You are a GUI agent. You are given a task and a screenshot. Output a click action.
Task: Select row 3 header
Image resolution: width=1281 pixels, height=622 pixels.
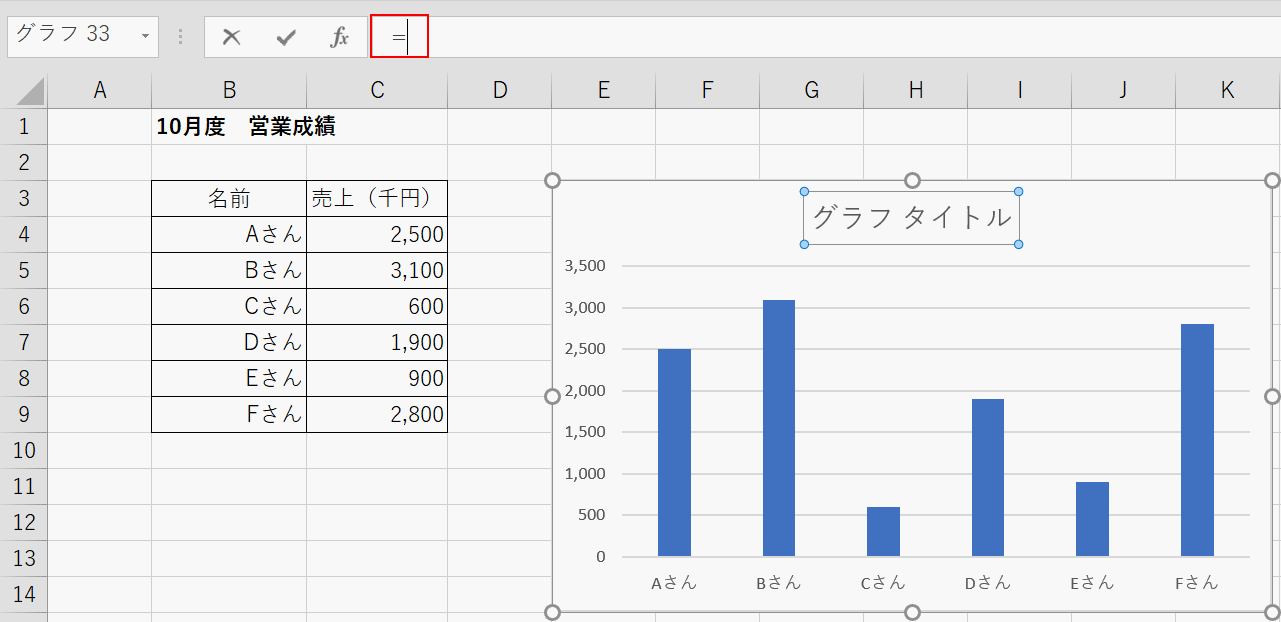(x=24, y=198)
